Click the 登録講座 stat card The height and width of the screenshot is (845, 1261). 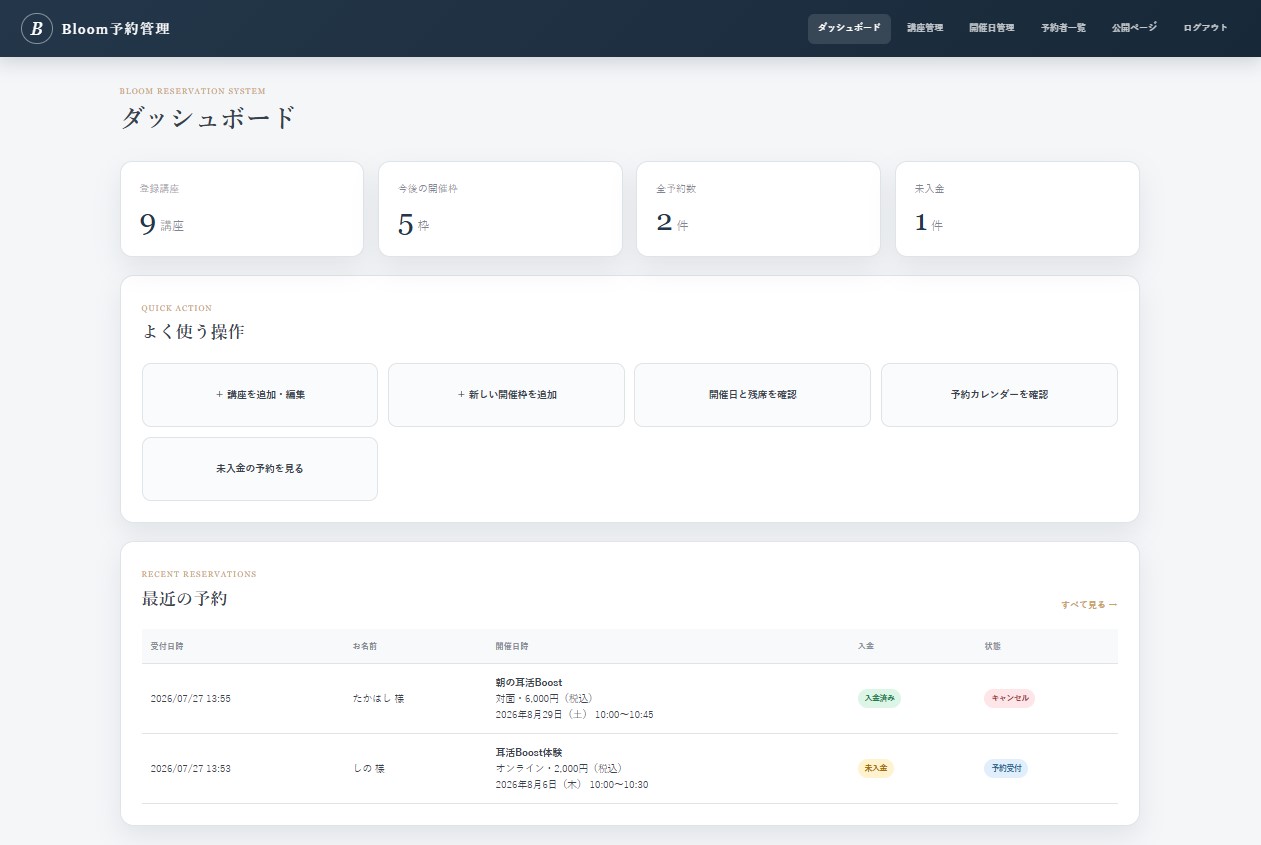(x=242, y=209)
